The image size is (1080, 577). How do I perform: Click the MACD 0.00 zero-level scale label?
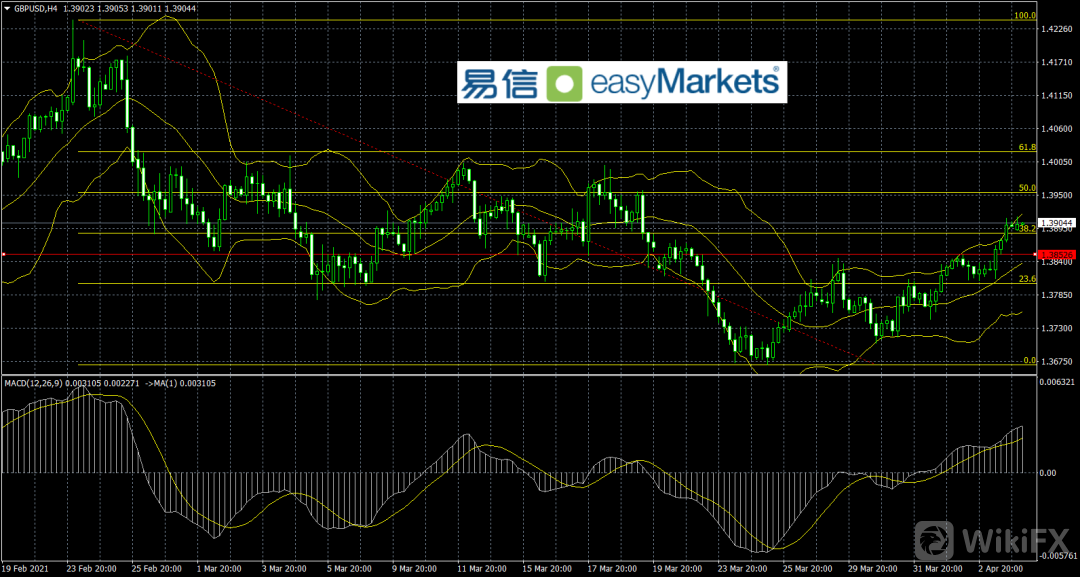click(x=1049, y=472)
